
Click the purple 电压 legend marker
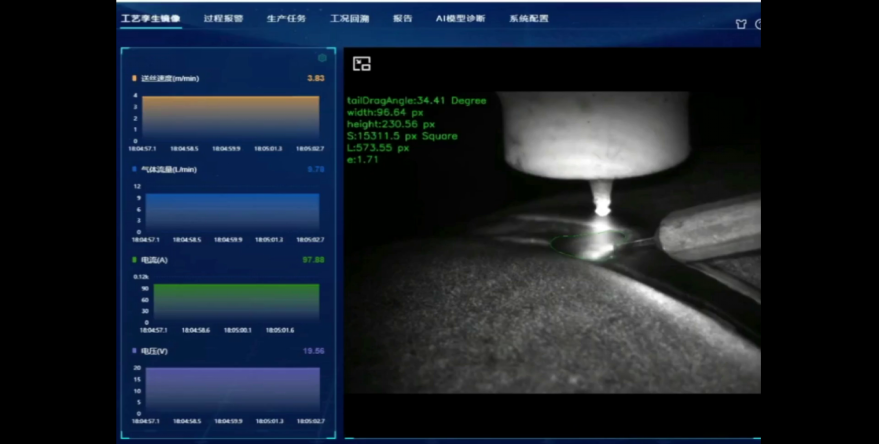click(134, 351)
